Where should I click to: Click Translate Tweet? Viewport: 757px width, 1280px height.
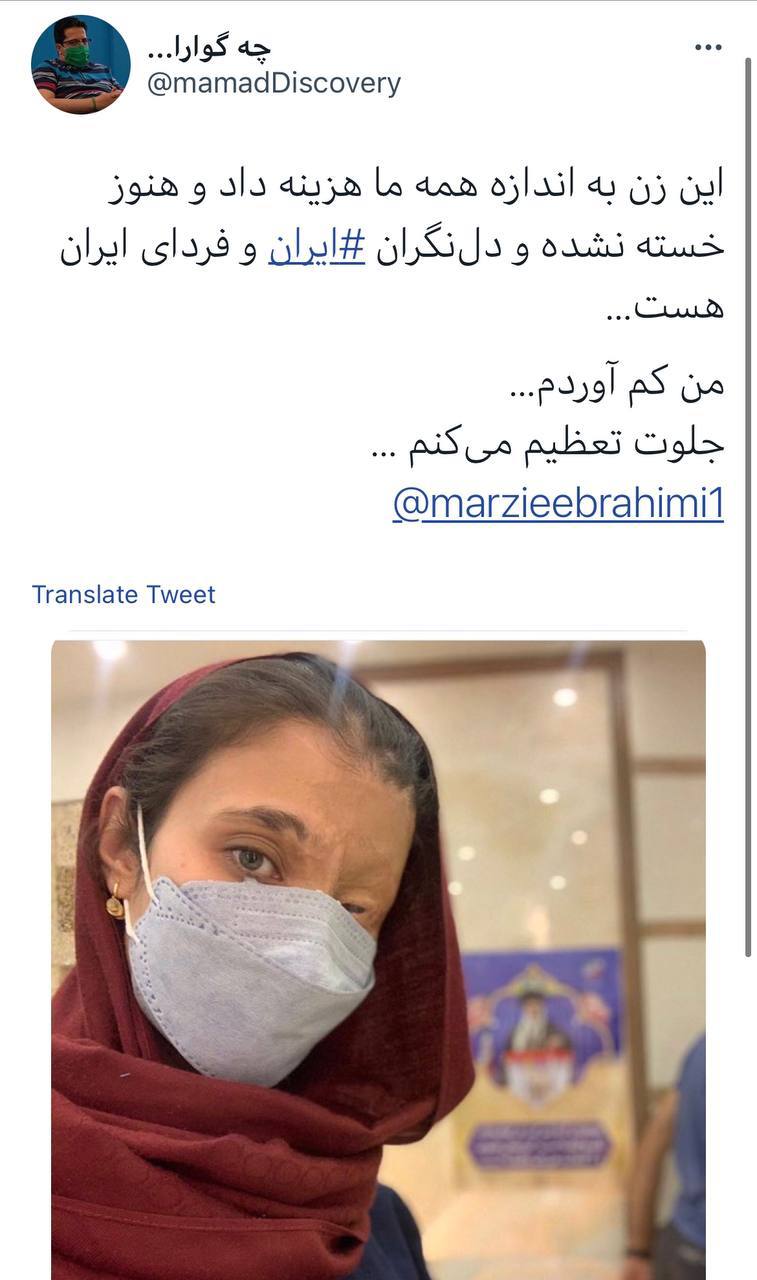[x=124, y=594]
